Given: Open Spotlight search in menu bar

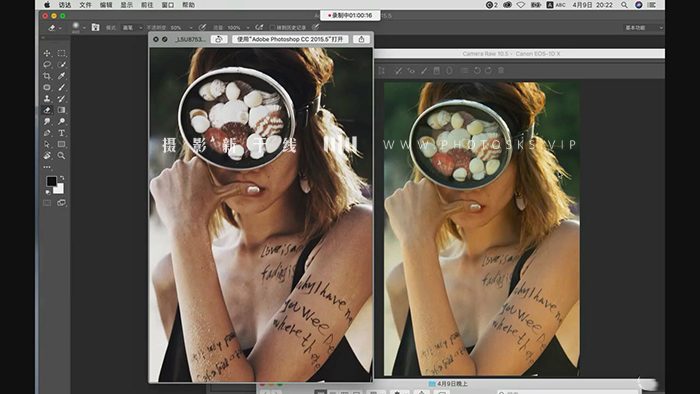Looking at the screenshot, I should (x=624, y=5).
